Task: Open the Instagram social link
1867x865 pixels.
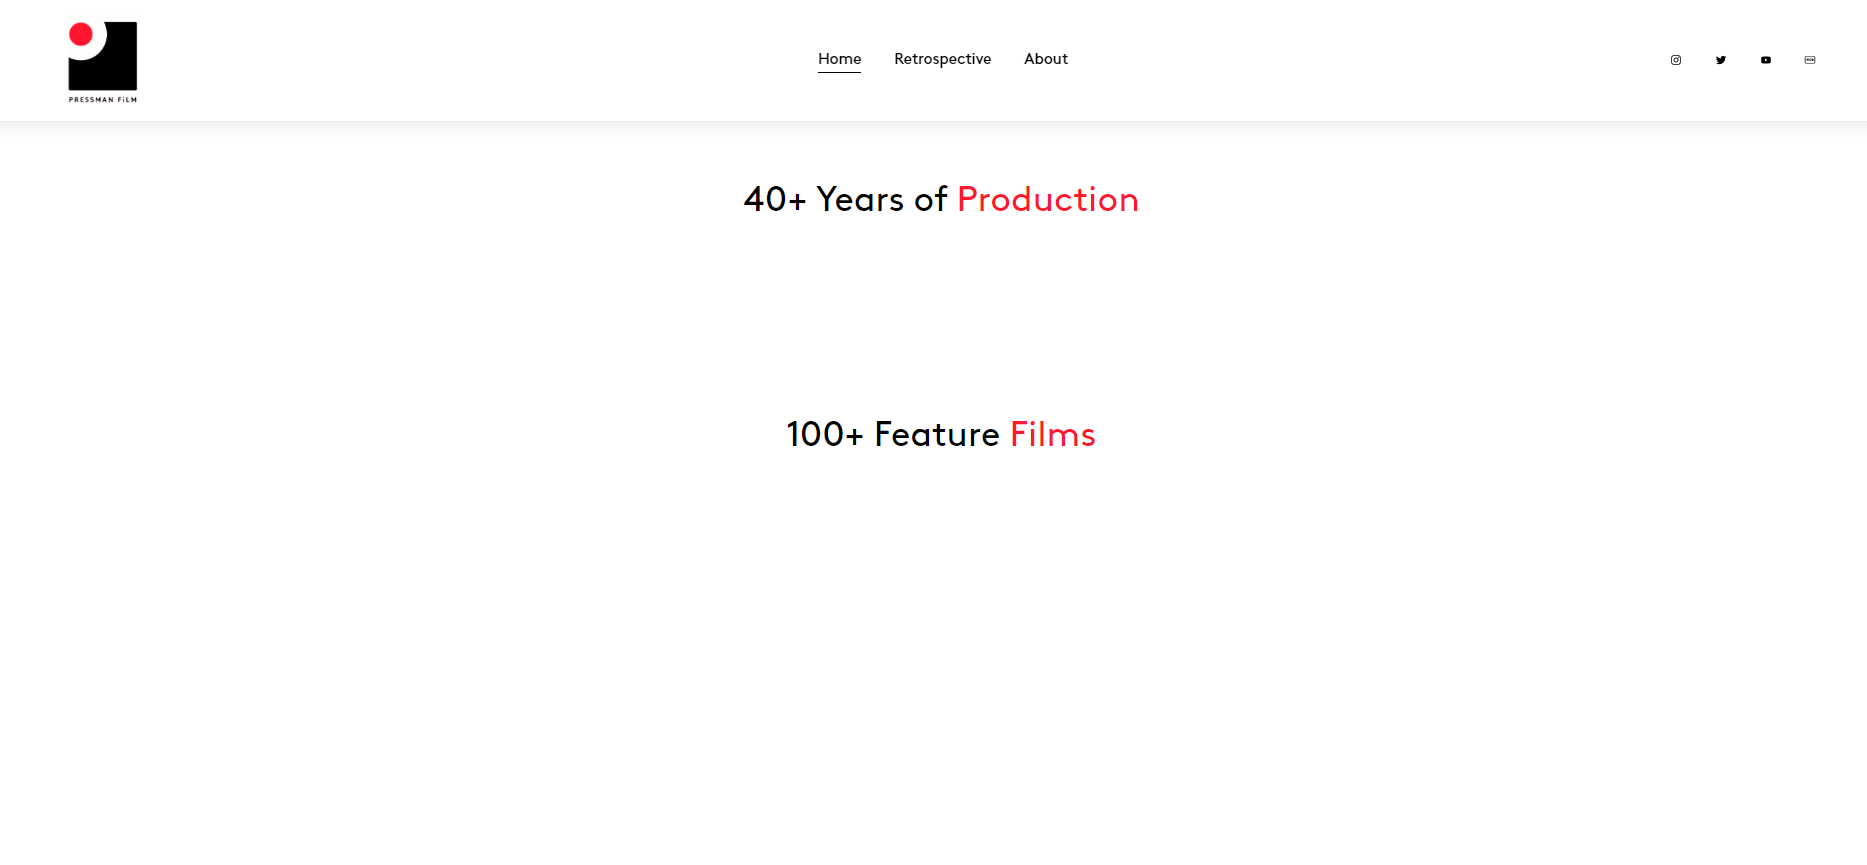Action: tap(1676, 60)
